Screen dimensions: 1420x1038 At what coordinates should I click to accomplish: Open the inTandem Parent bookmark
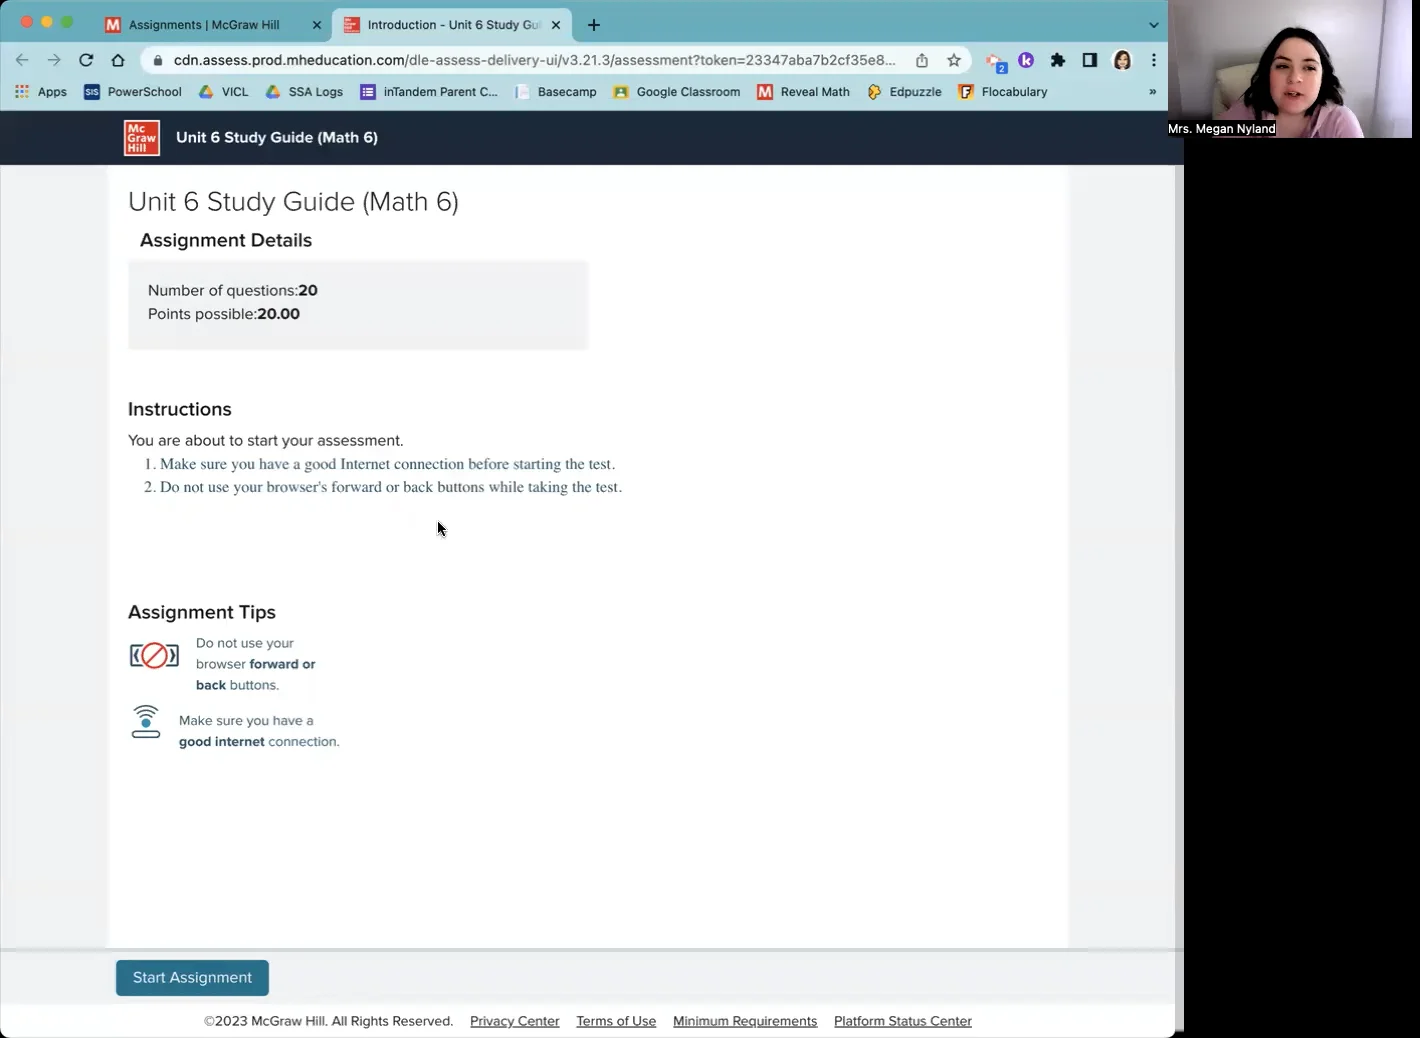pos(429,92)
